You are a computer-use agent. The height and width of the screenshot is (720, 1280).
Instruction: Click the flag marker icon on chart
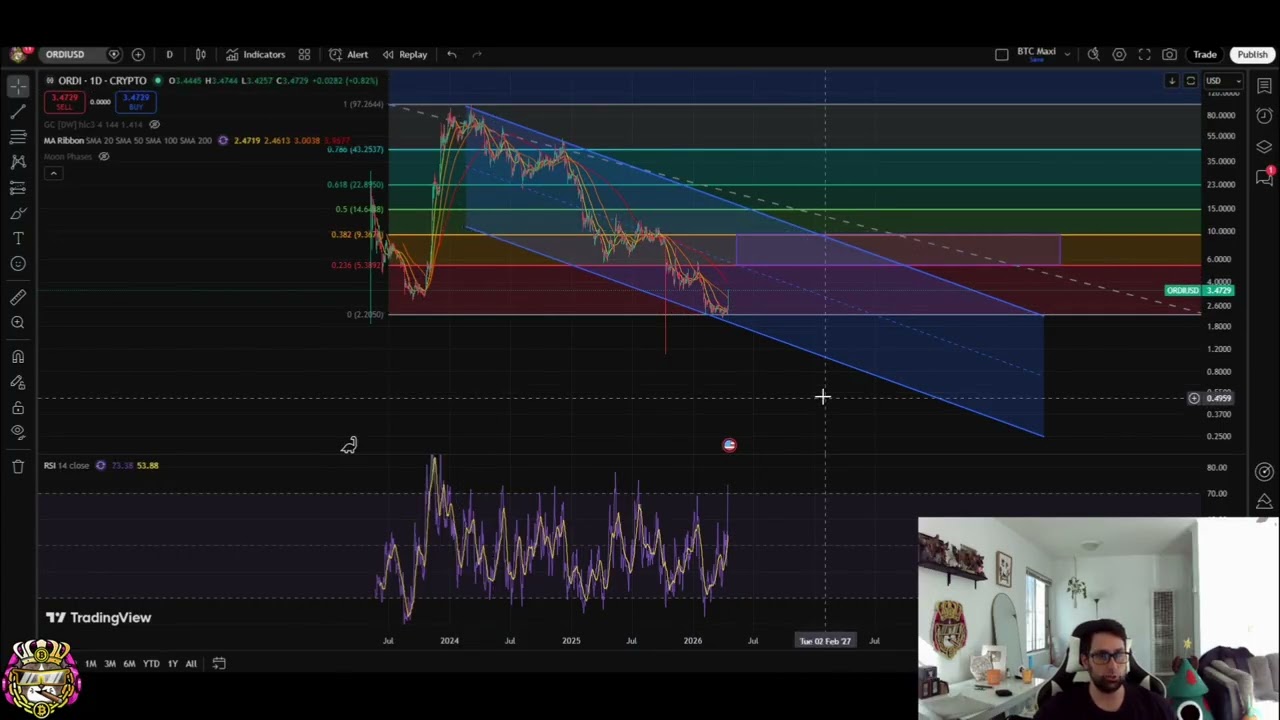[729, 445]
